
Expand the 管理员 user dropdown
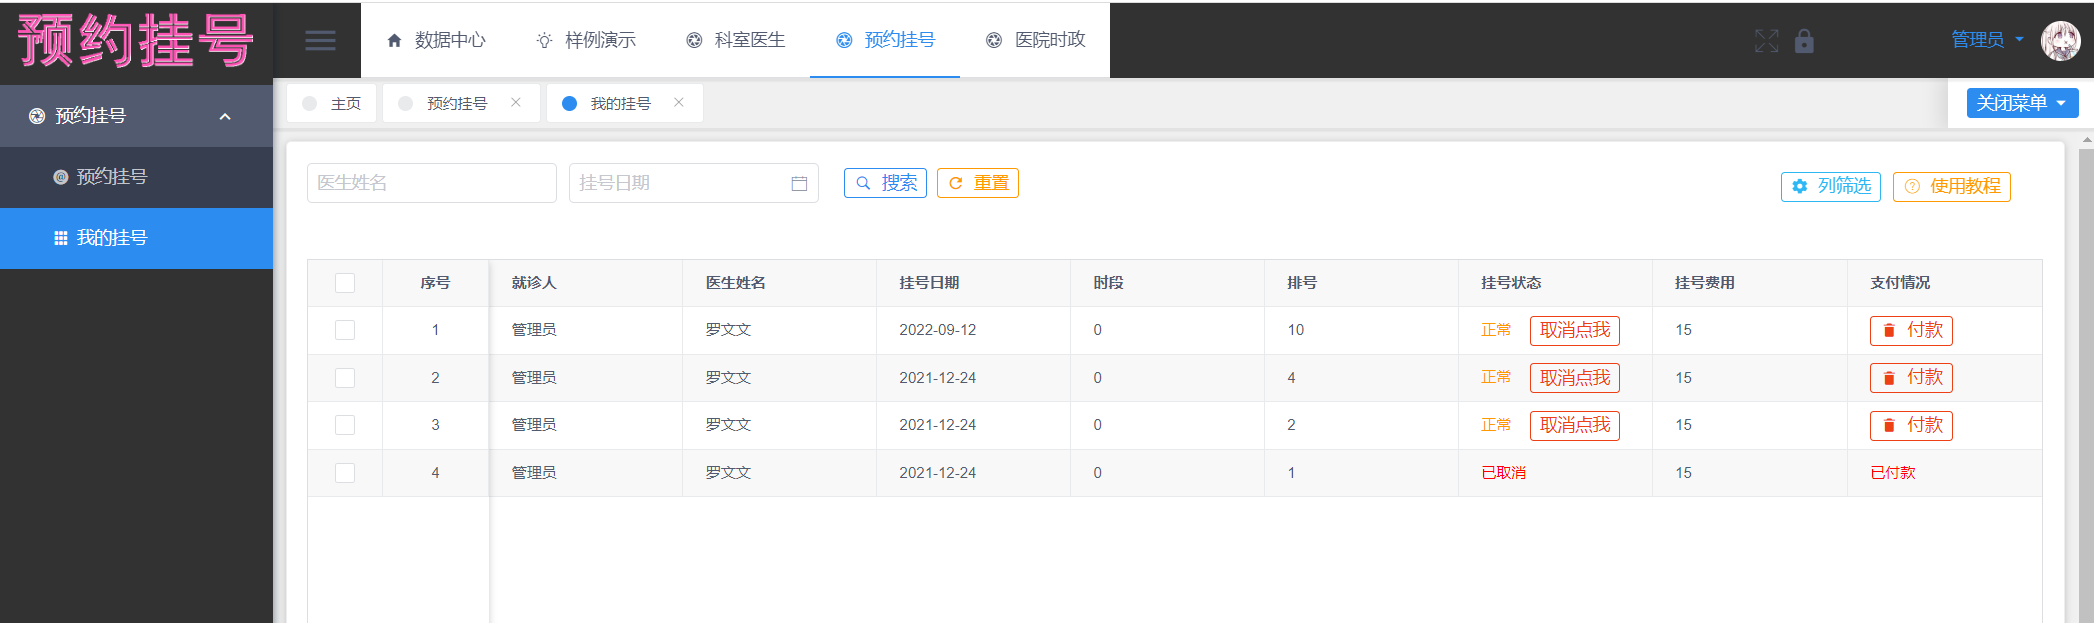point(1987,40)
